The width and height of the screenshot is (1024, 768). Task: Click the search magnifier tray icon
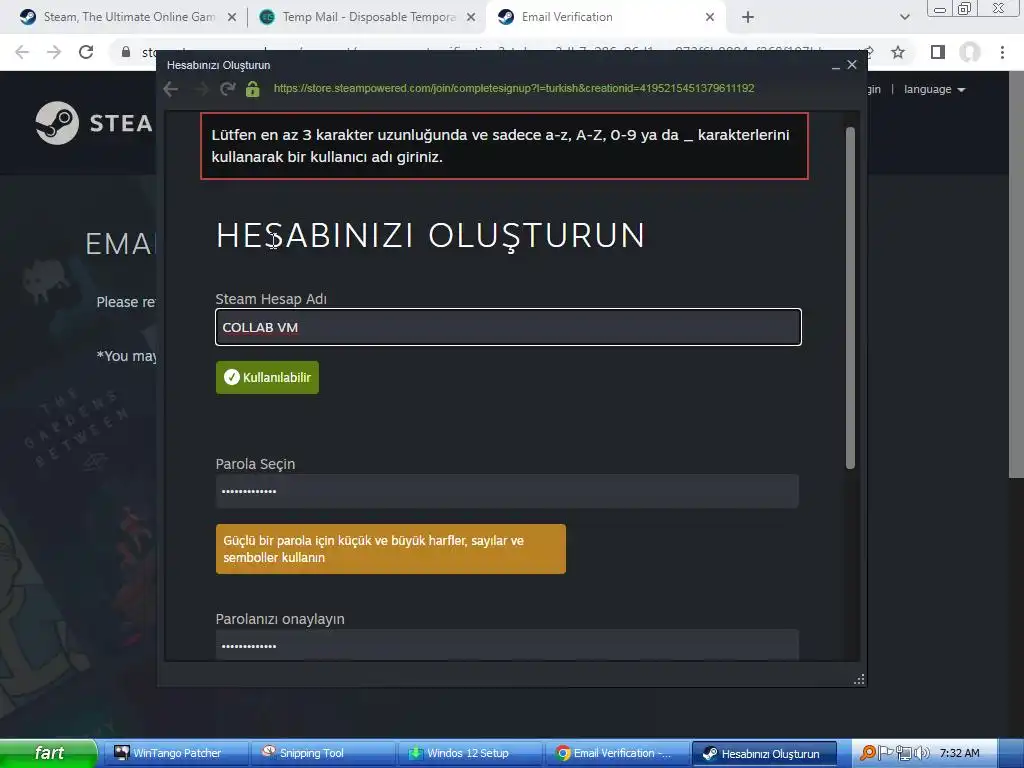point(867,753)
